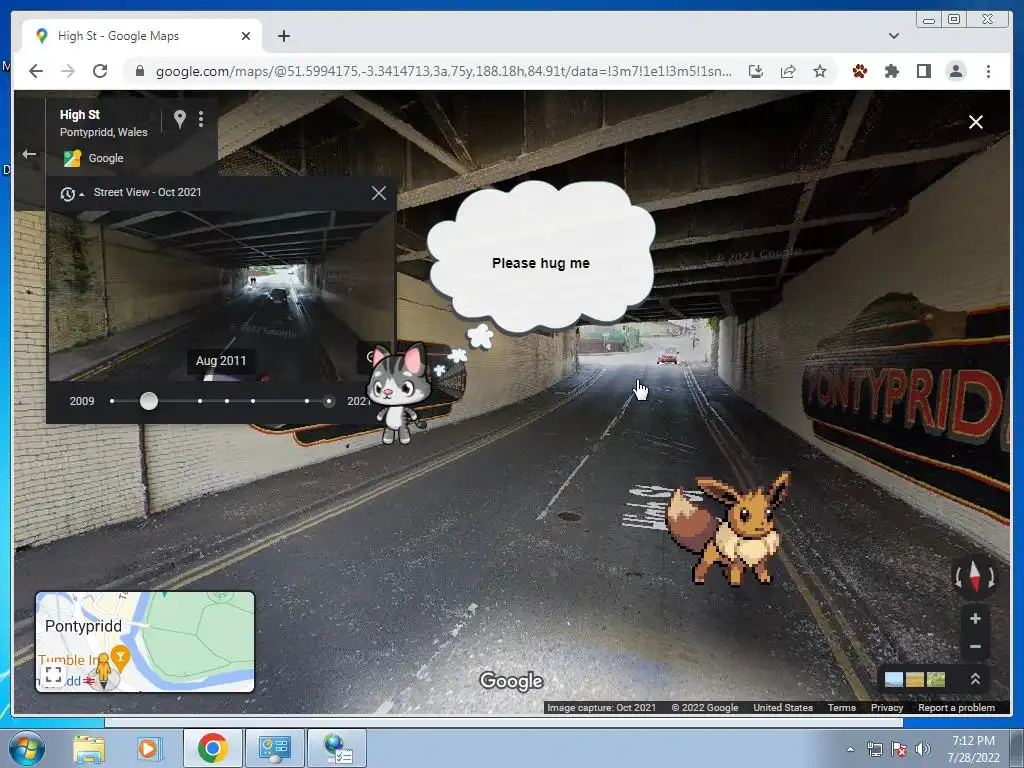Select the 2009 first timeline dot
The image size is (1024, 768).
(112, 401)
